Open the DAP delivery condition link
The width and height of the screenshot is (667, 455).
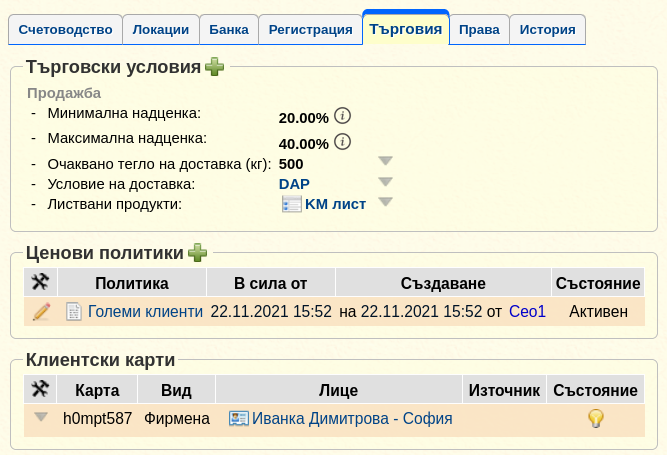(294, 184)
